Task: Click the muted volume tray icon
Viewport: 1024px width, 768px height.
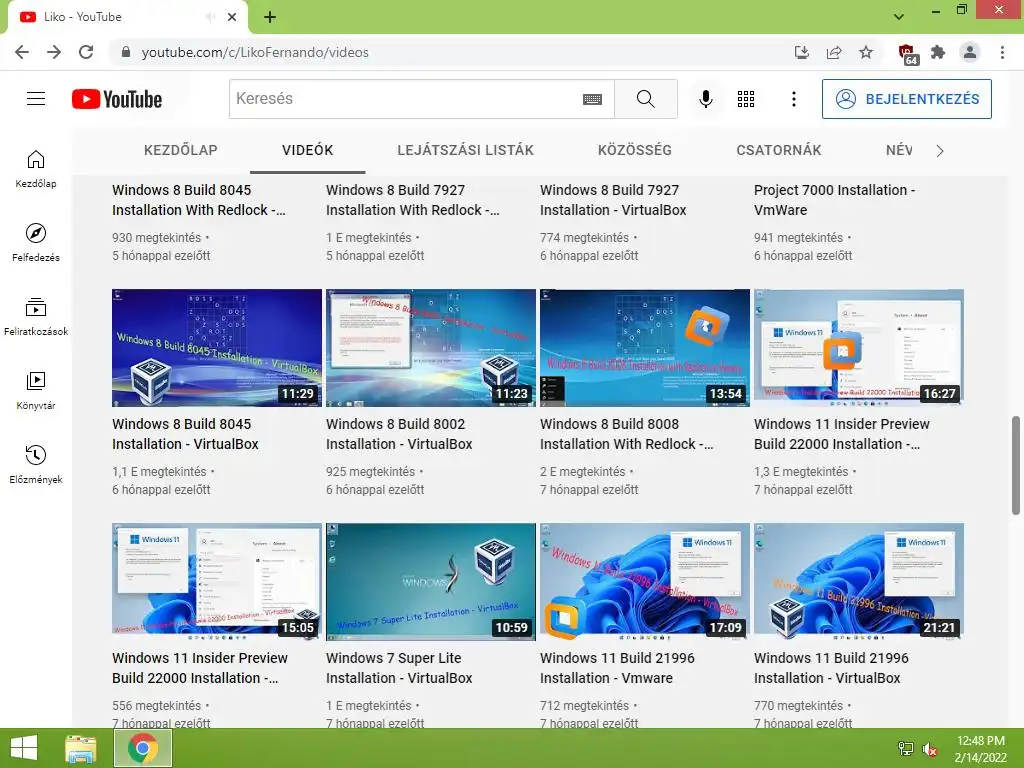Action: (930, 749)
